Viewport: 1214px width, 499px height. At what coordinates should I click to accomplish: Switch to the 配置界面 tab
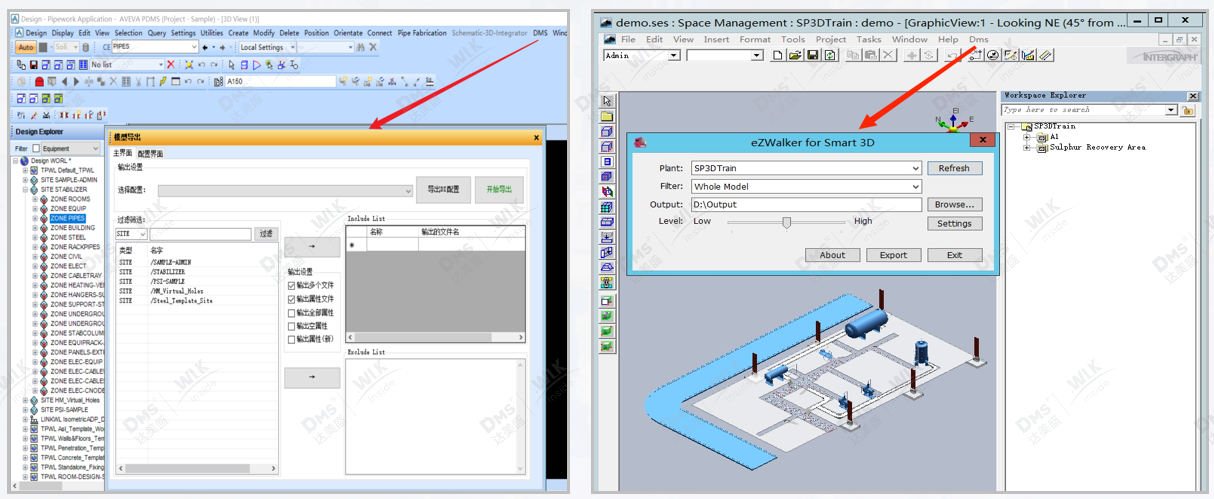tap(150, 153)
